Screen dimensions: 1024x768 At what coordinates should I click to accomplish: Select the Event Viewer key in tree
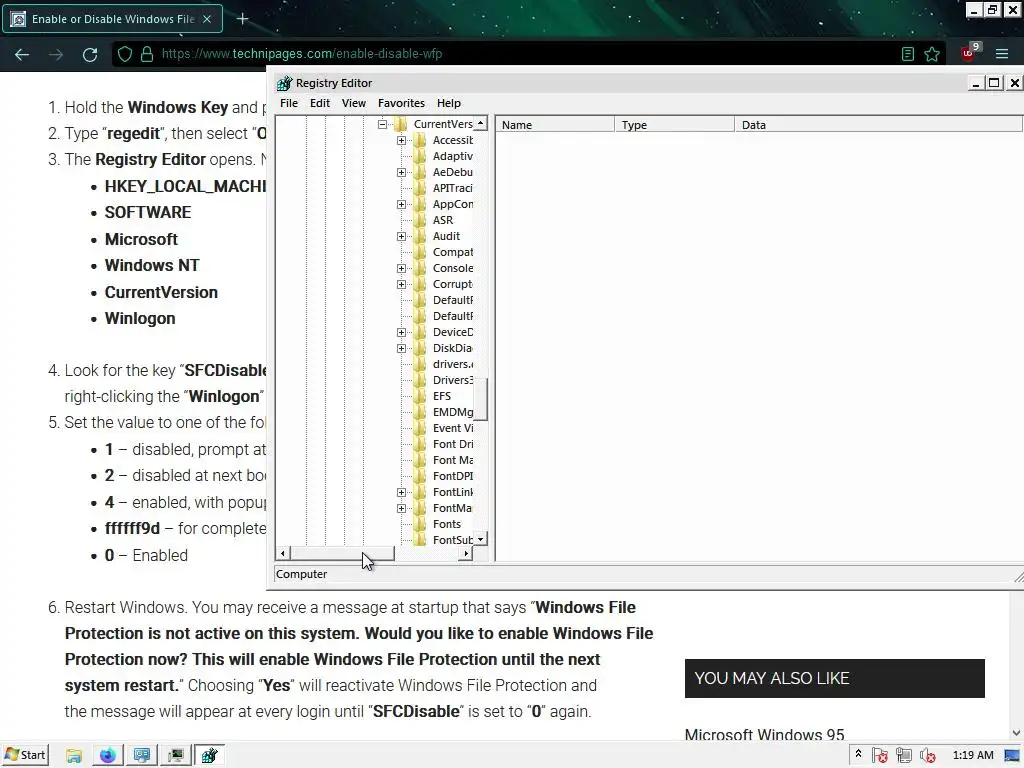pos(453,428)
